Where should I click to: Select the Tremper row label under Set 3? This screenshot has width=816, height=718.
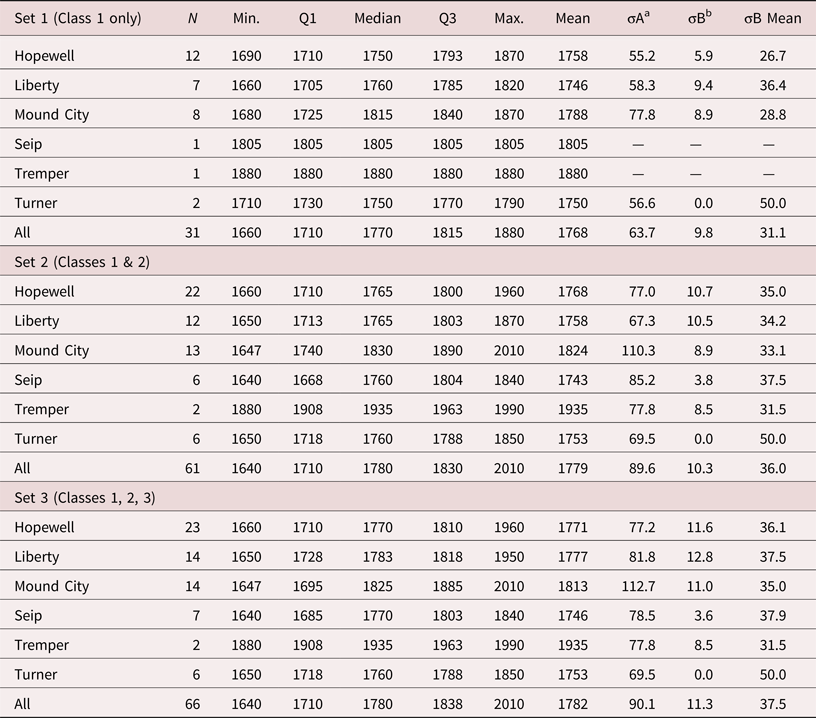pyautogui.click(x=42, y=645)
